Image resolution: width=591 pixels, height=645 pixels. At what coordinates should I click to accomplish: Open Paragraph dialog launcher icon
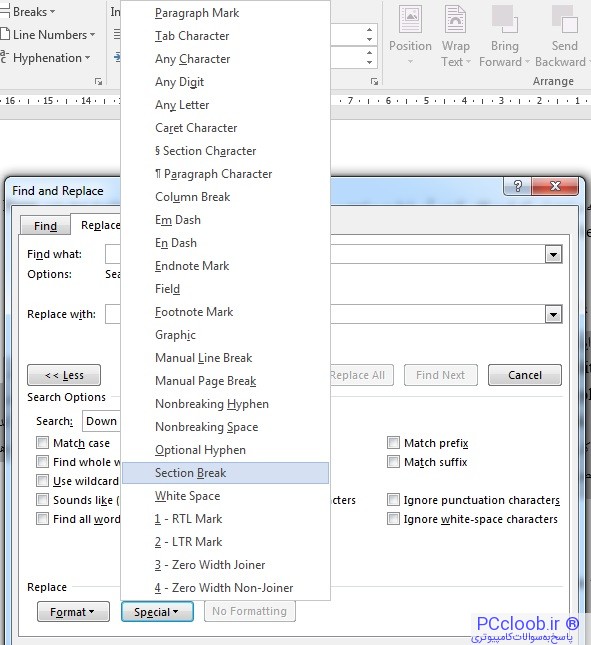(374, 81)
